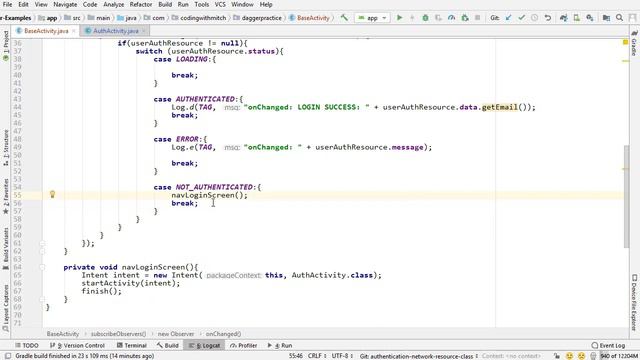Open the Device File Explorer side panel
The height and width of the screenshot is (360, 640).
[x=634, y=302]
